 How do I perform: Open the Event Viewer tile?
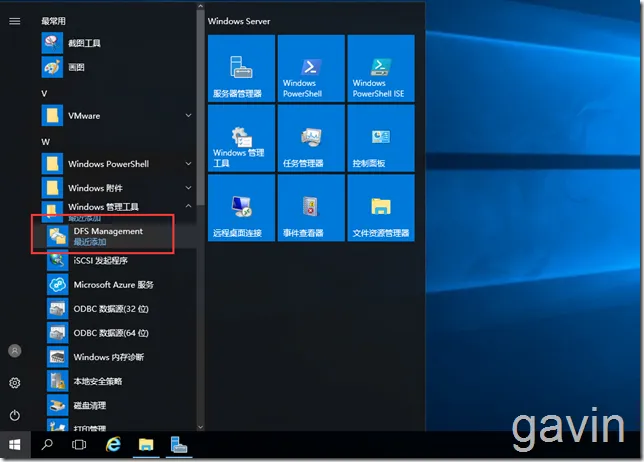click(x=311, y=208)
